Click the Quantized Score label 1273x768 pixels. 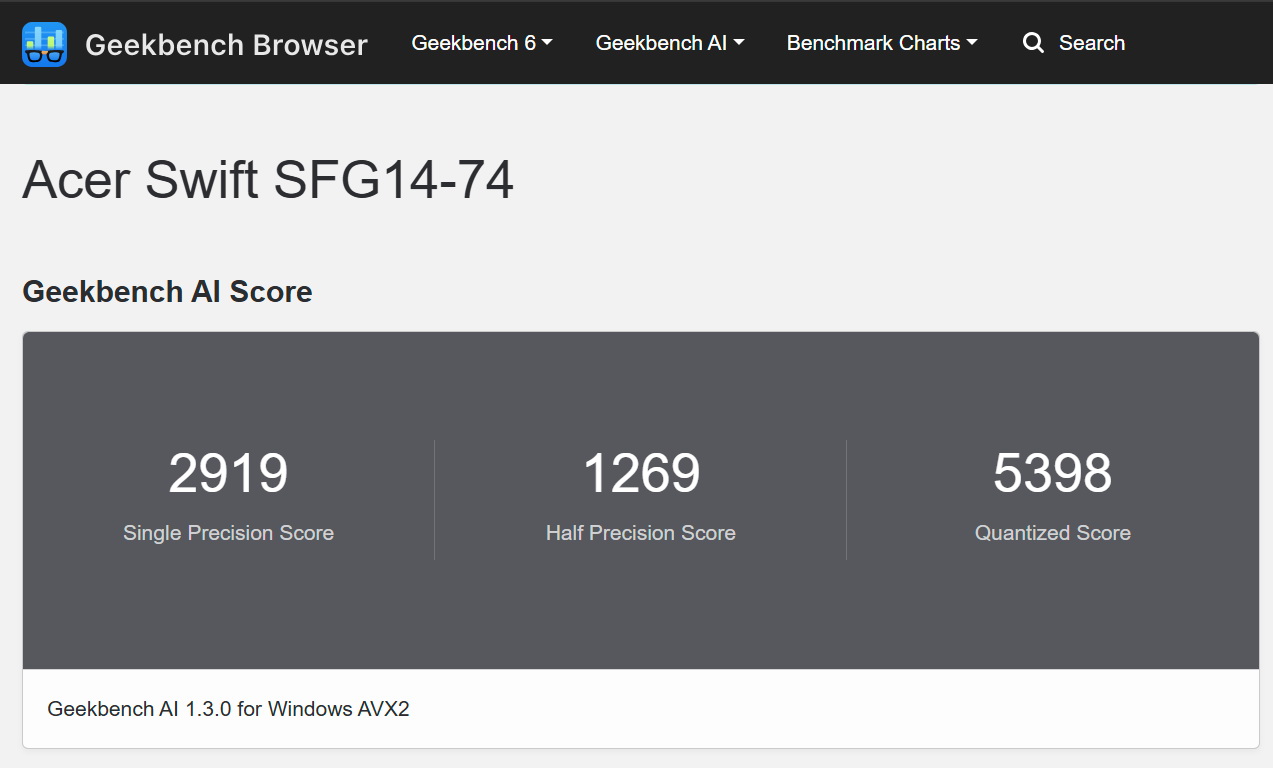pos(1053,533)
